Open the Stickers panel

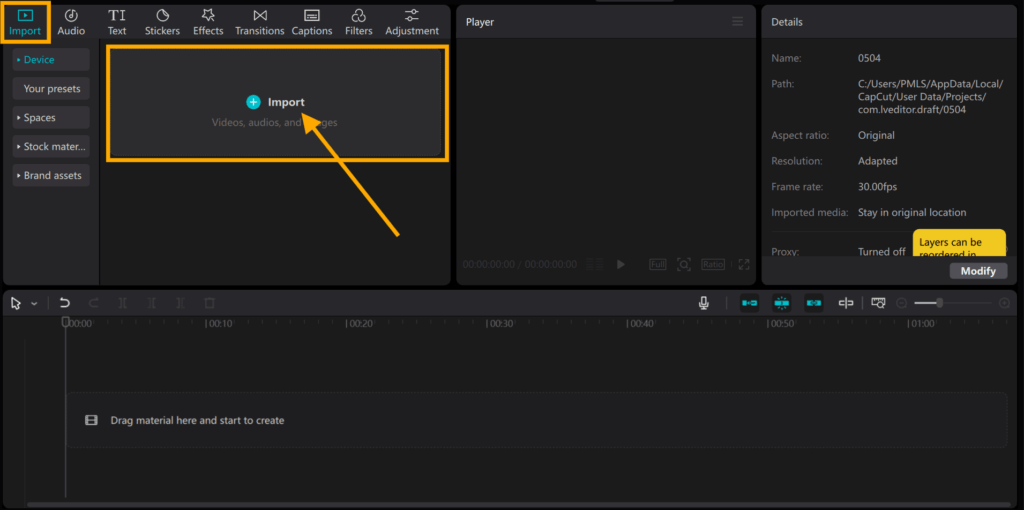point(162,22)
